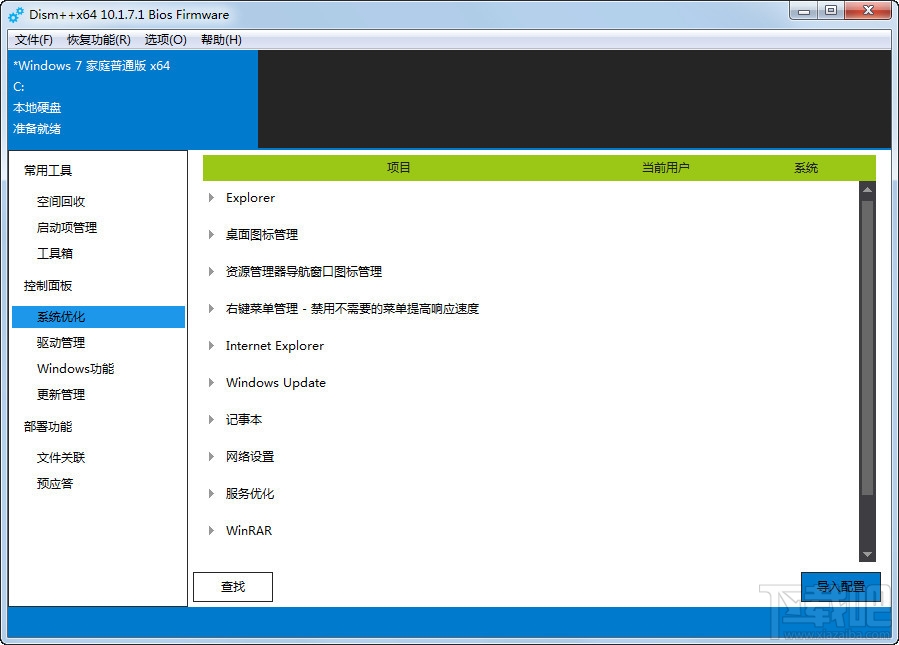Open 启动项管理 from the sidebar
Viewport: 899px width, 645px height.
pyautogui.click(x=69, y=227)
